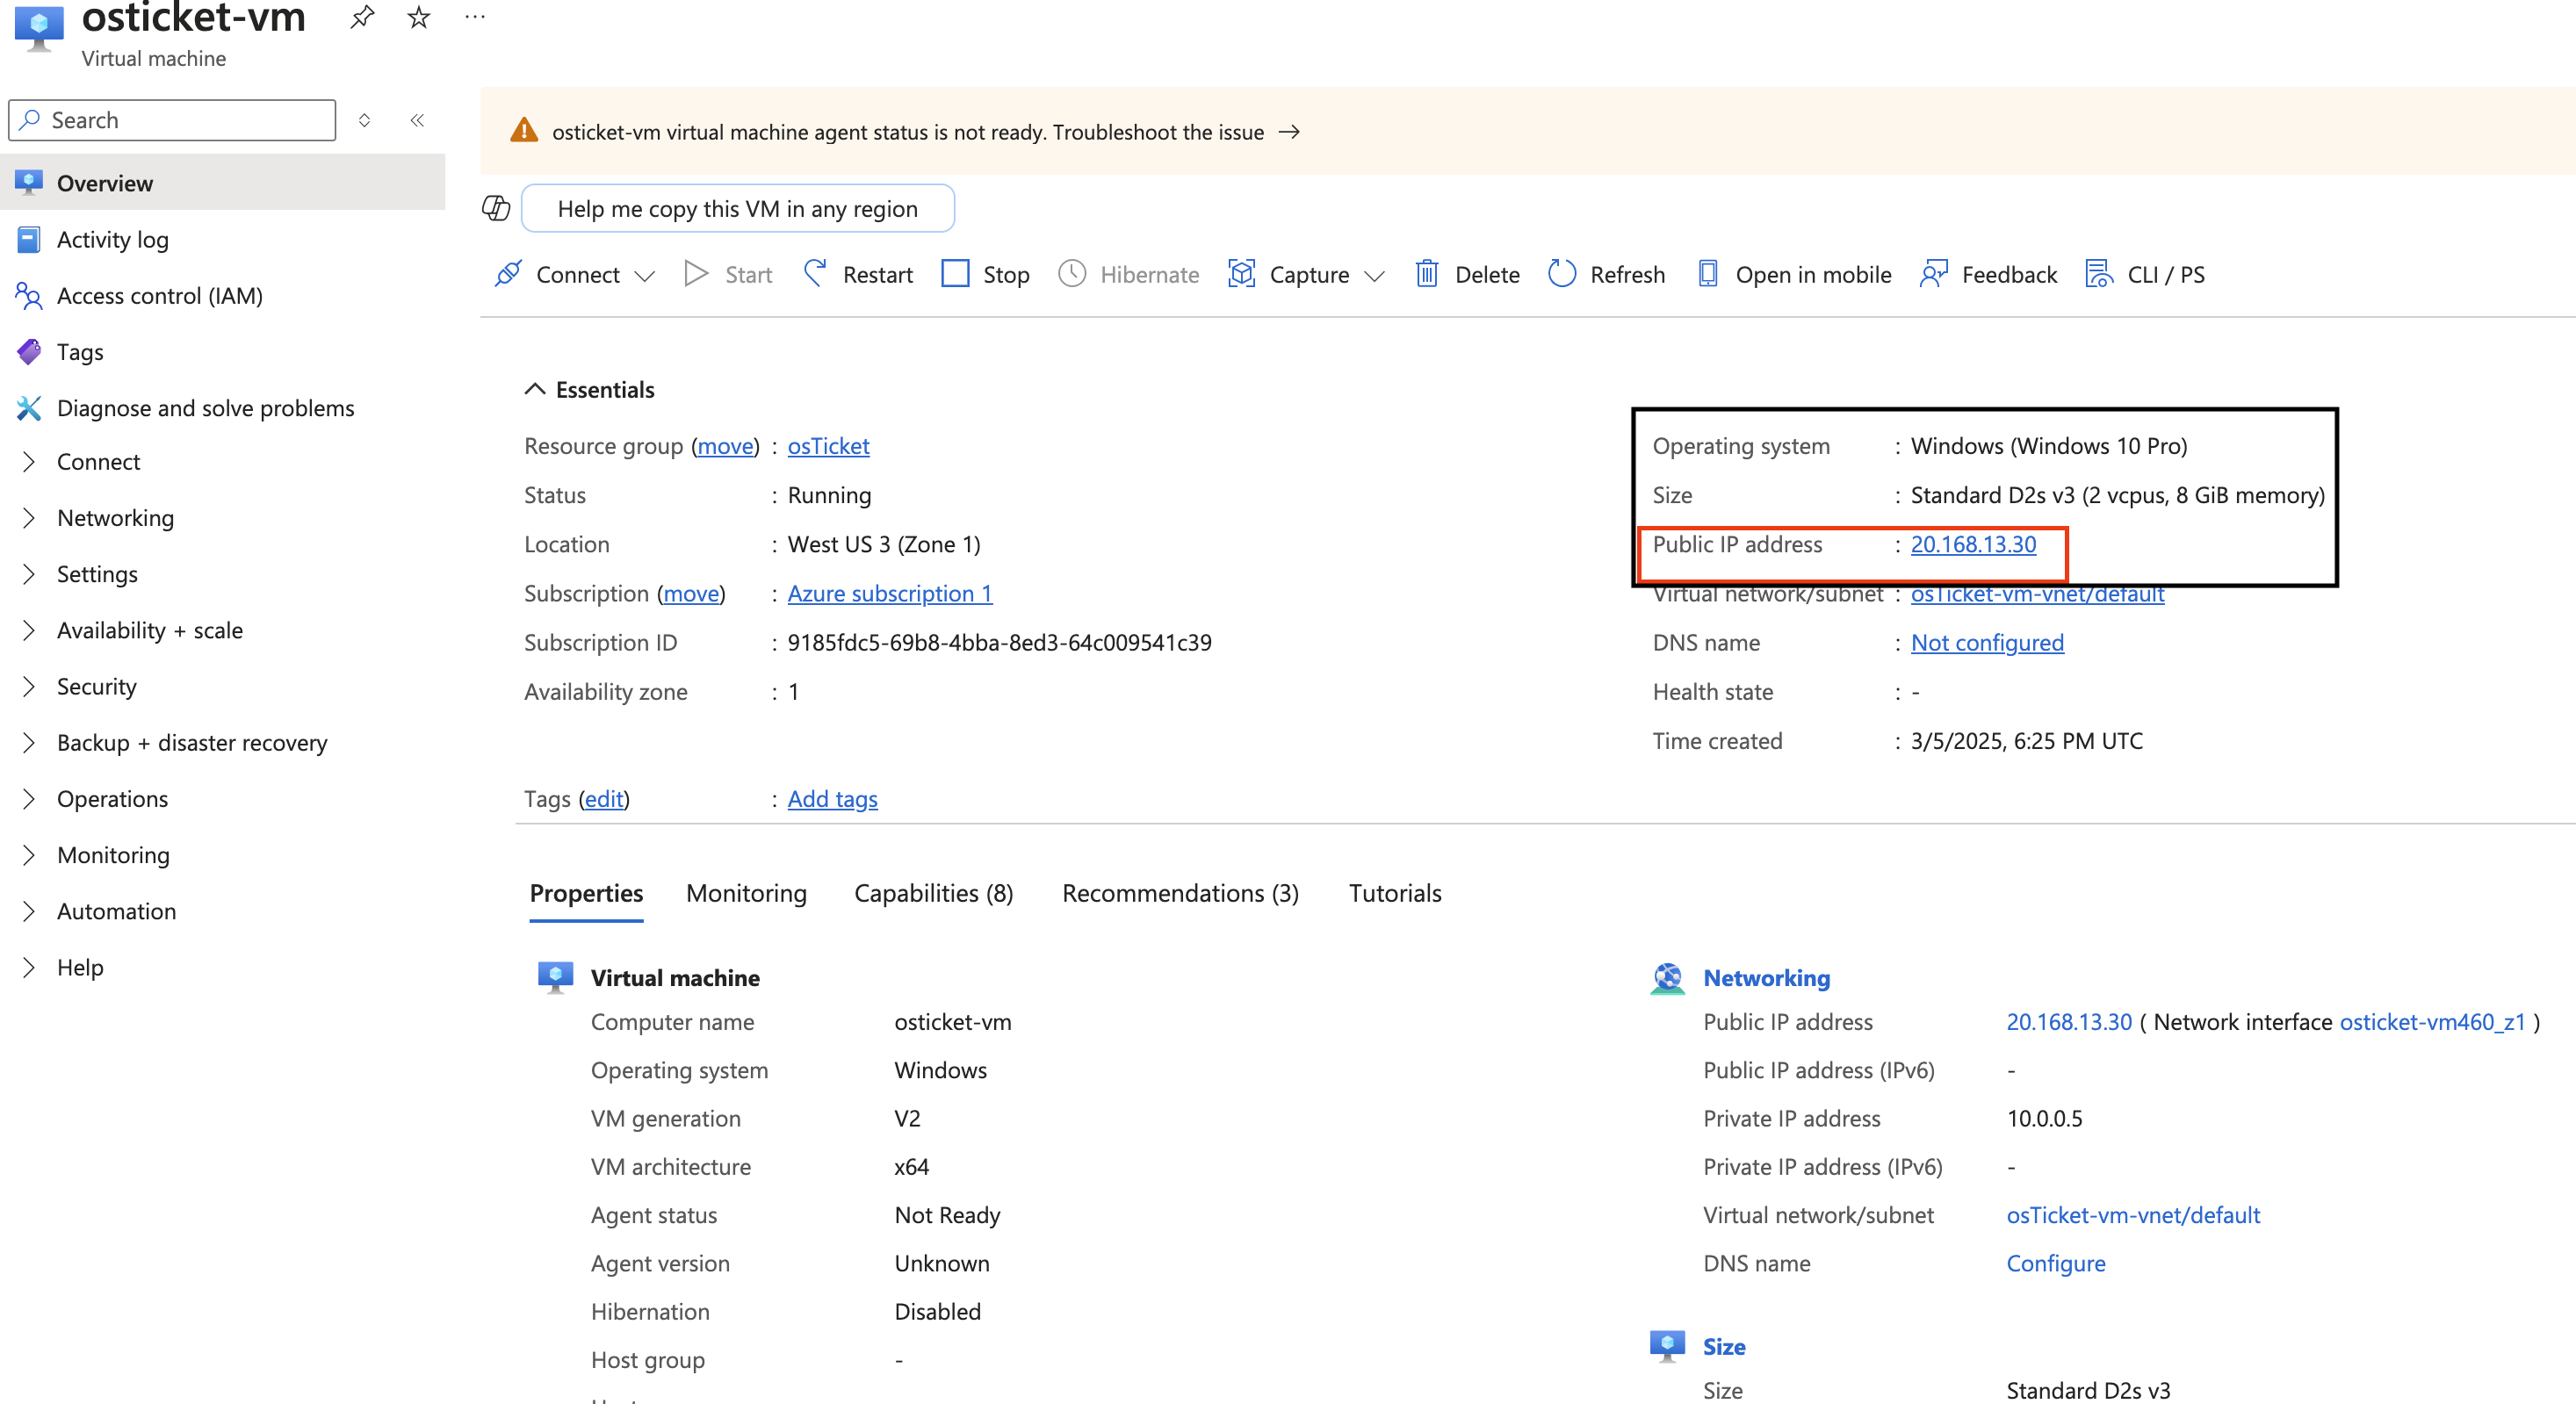The image size is (2576, 1404).
Task: Favorite osticket-vm with the star icon
Action: [418, 17]
